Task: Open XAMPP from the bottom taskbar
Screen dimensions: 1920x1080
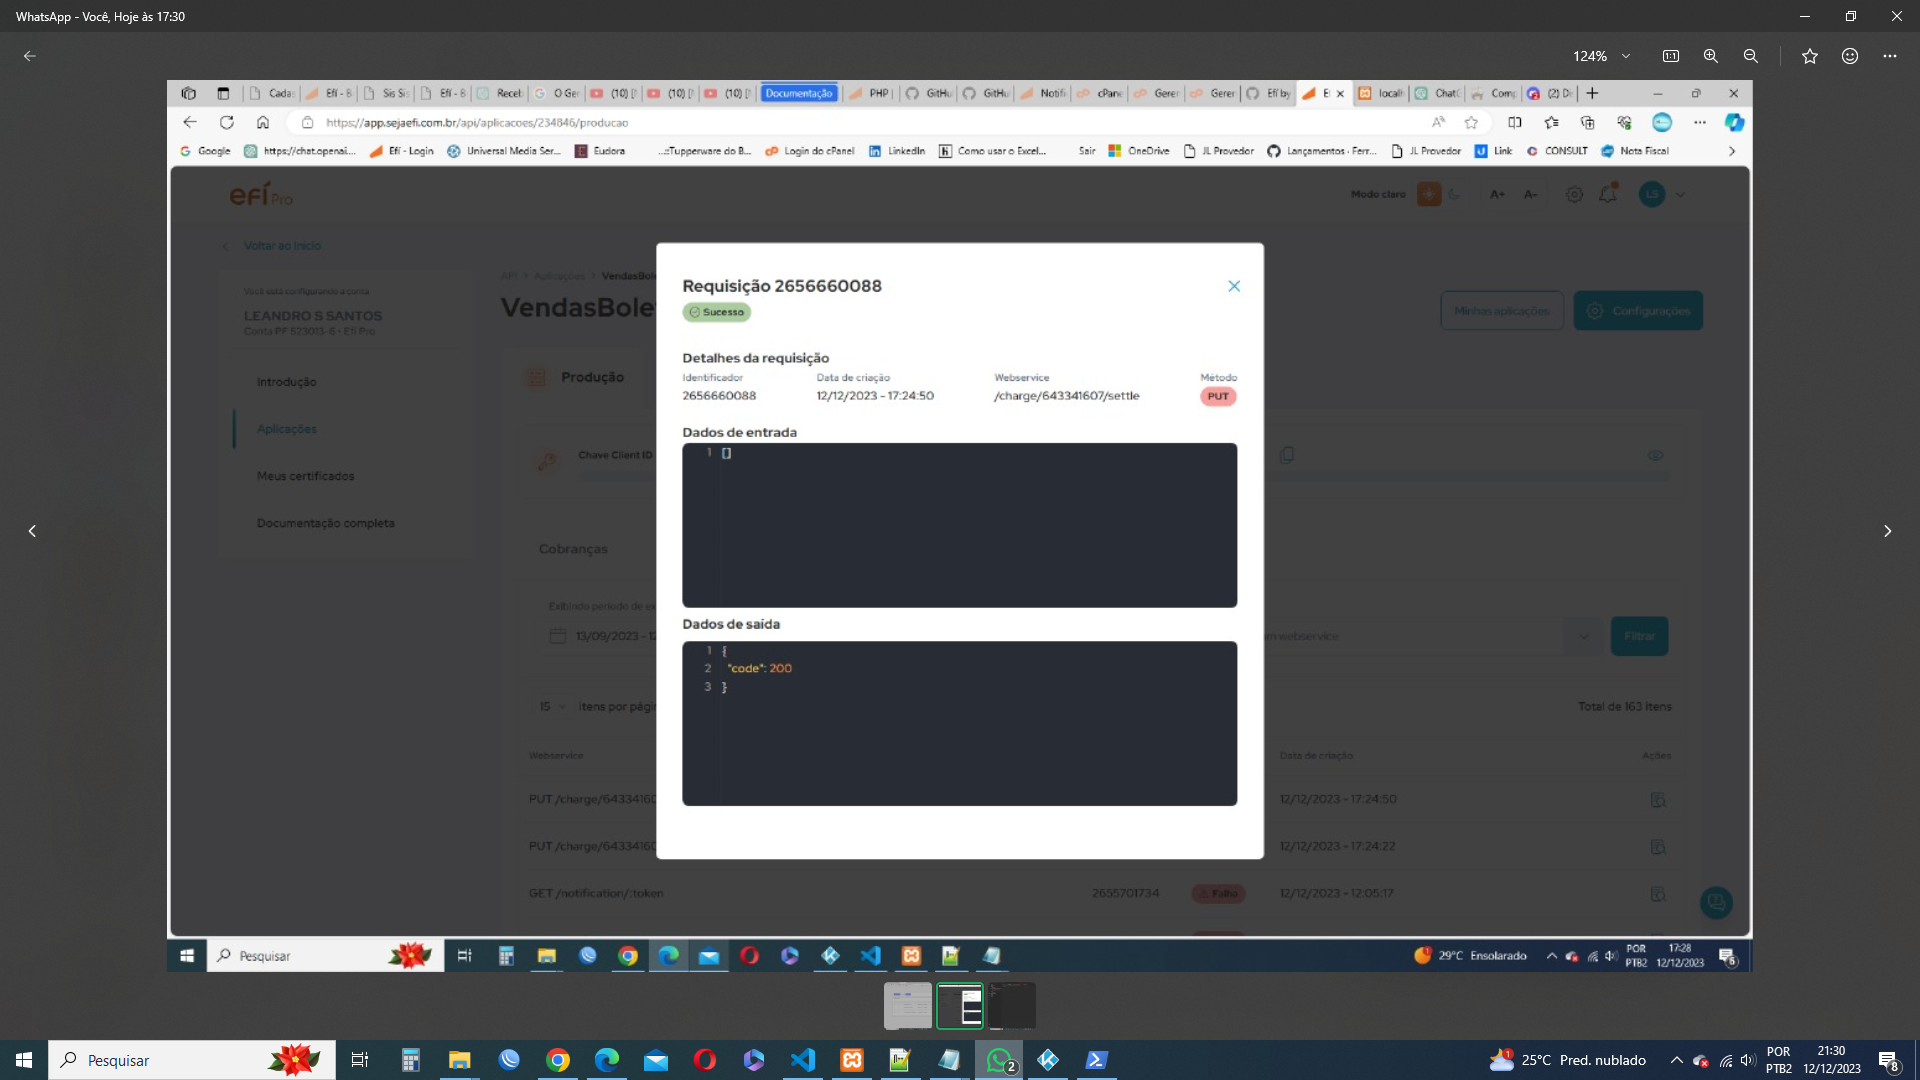Action: [x=852, y=1060]
